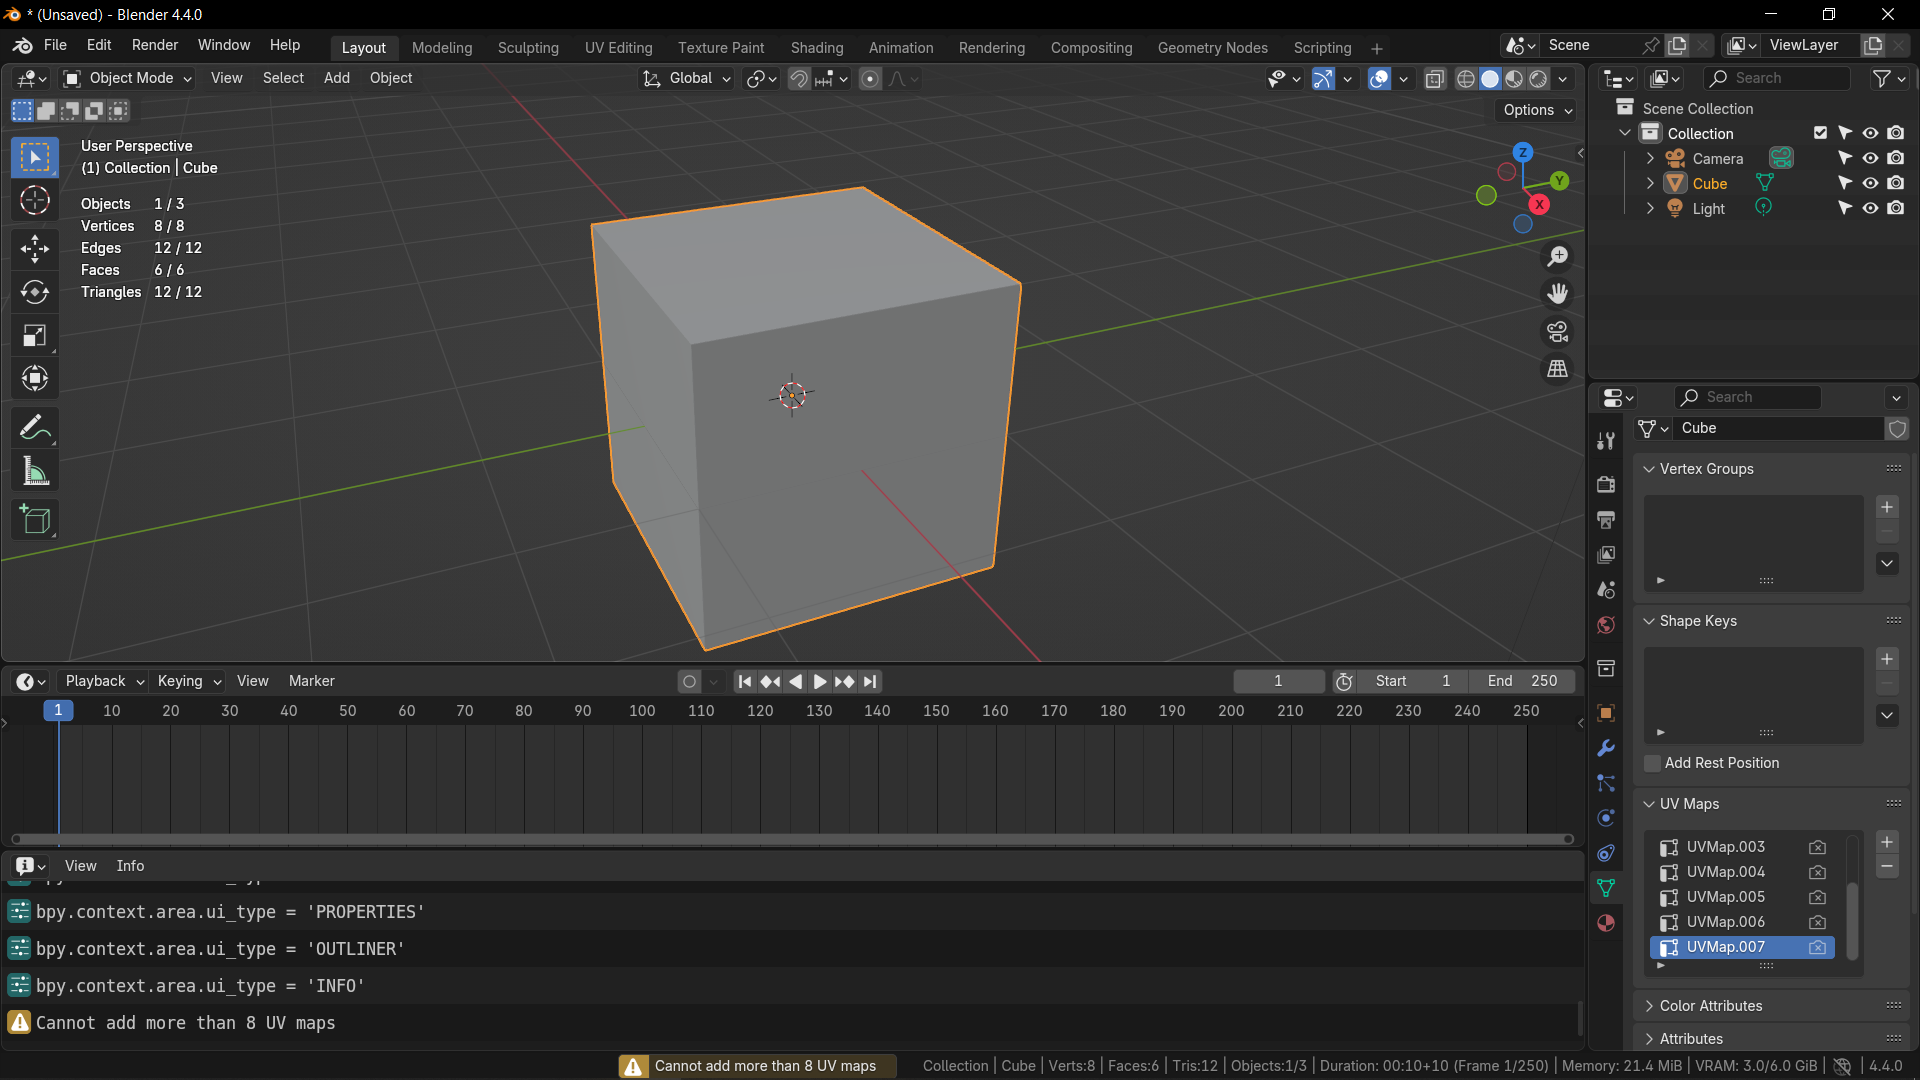Uncheck Collection exclude checkbox
The width and height of the screenshot is (1920, 1080).
[x=1820, y=133]
